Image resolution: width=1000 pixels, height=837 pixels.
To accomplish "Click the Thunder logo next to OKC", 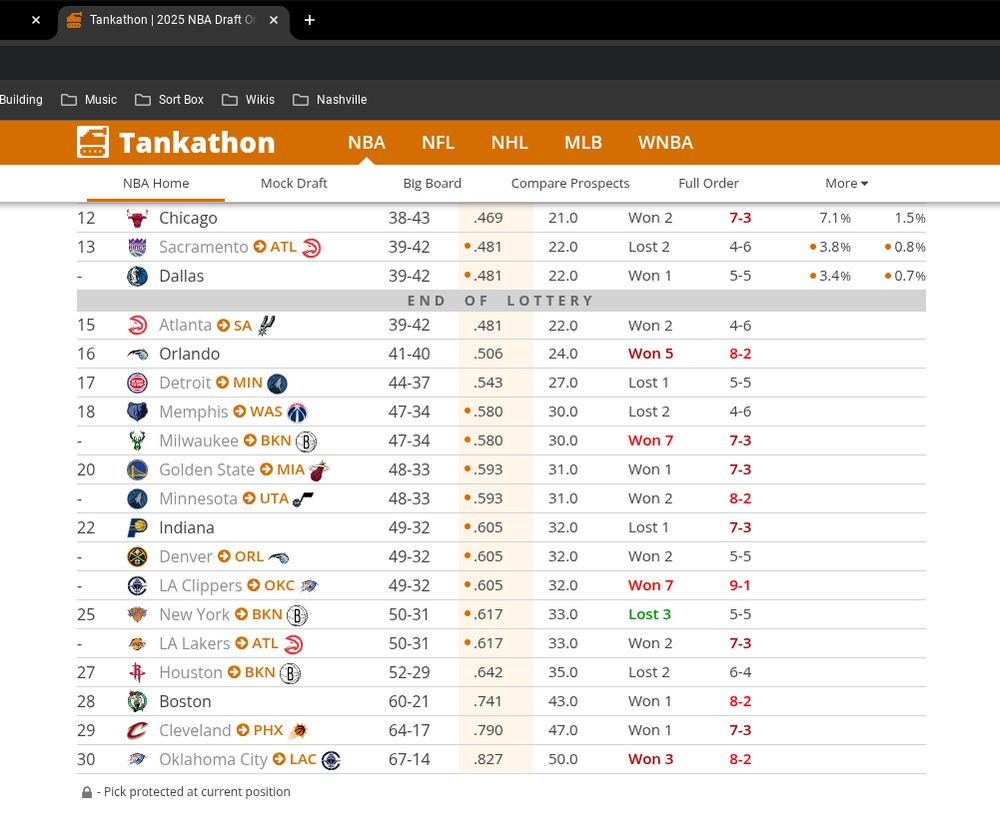I will tap(308, 586).
